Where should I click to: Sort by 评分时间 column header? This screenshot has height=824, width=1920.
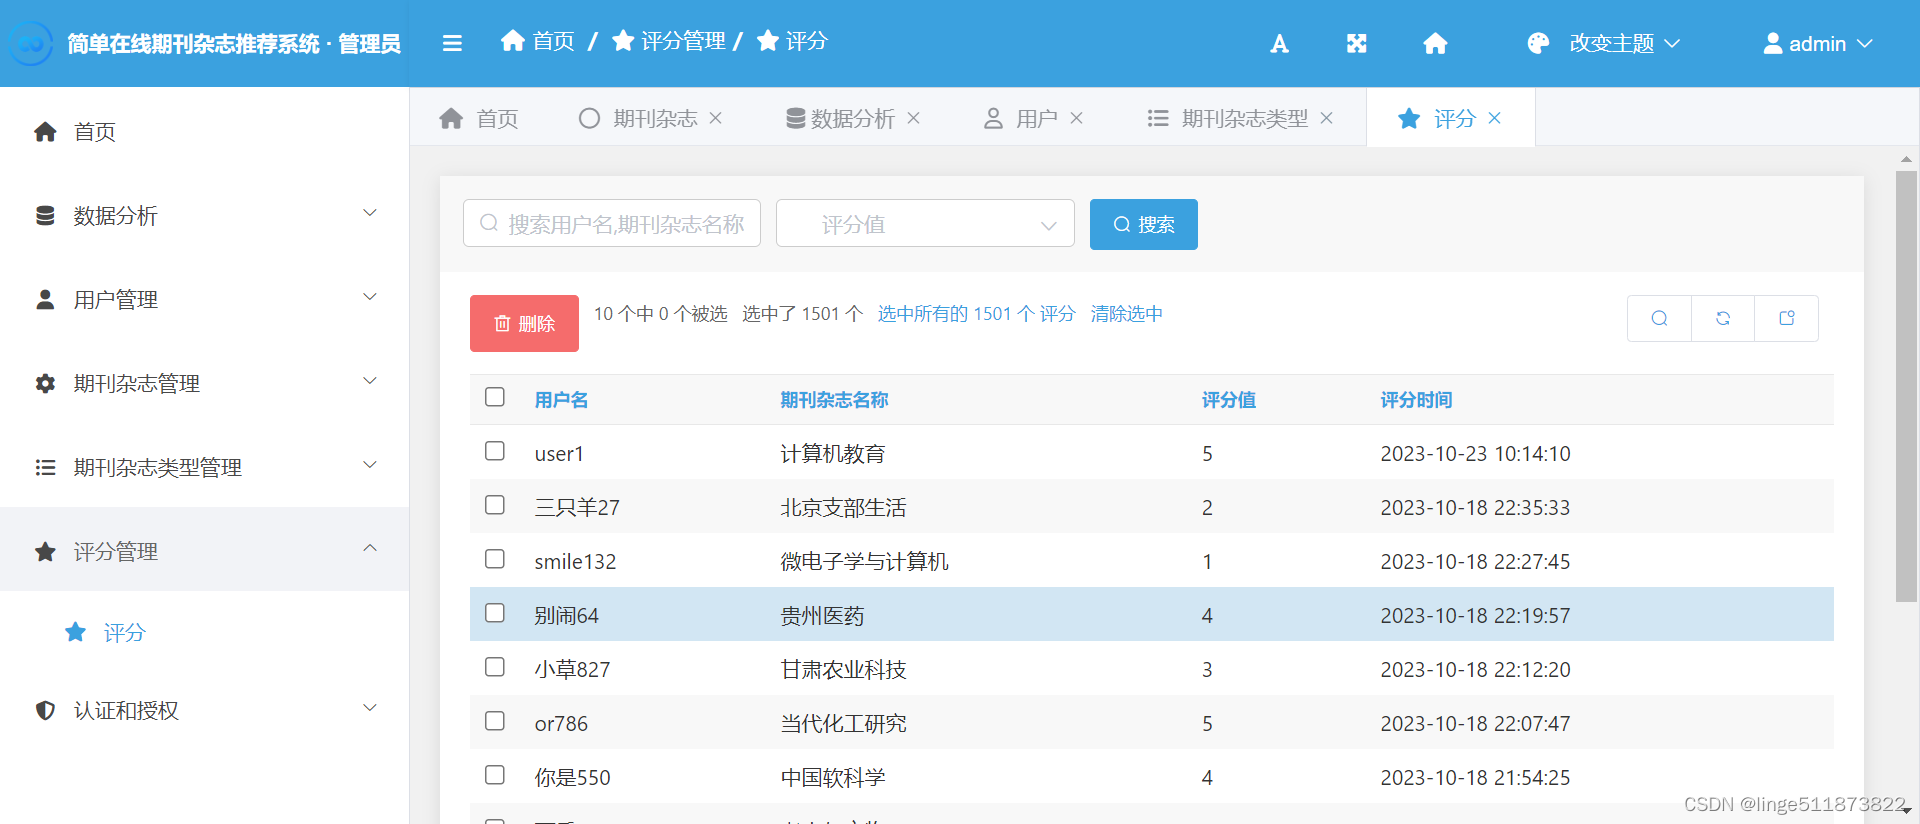(x=1416, y=400)
